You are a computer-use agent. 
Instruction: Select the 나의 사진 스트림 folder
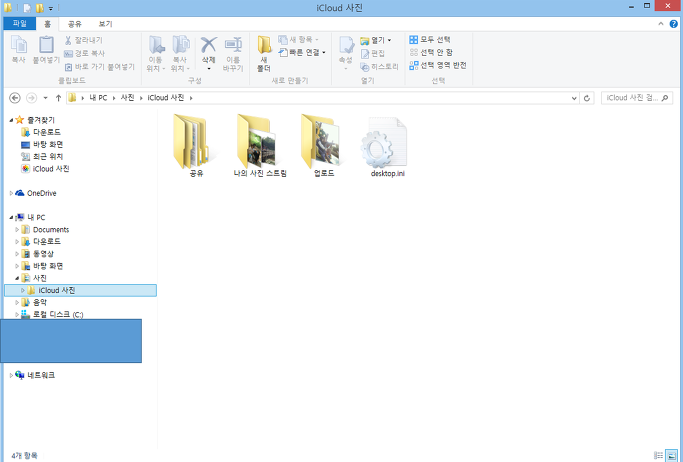(260, 145)
